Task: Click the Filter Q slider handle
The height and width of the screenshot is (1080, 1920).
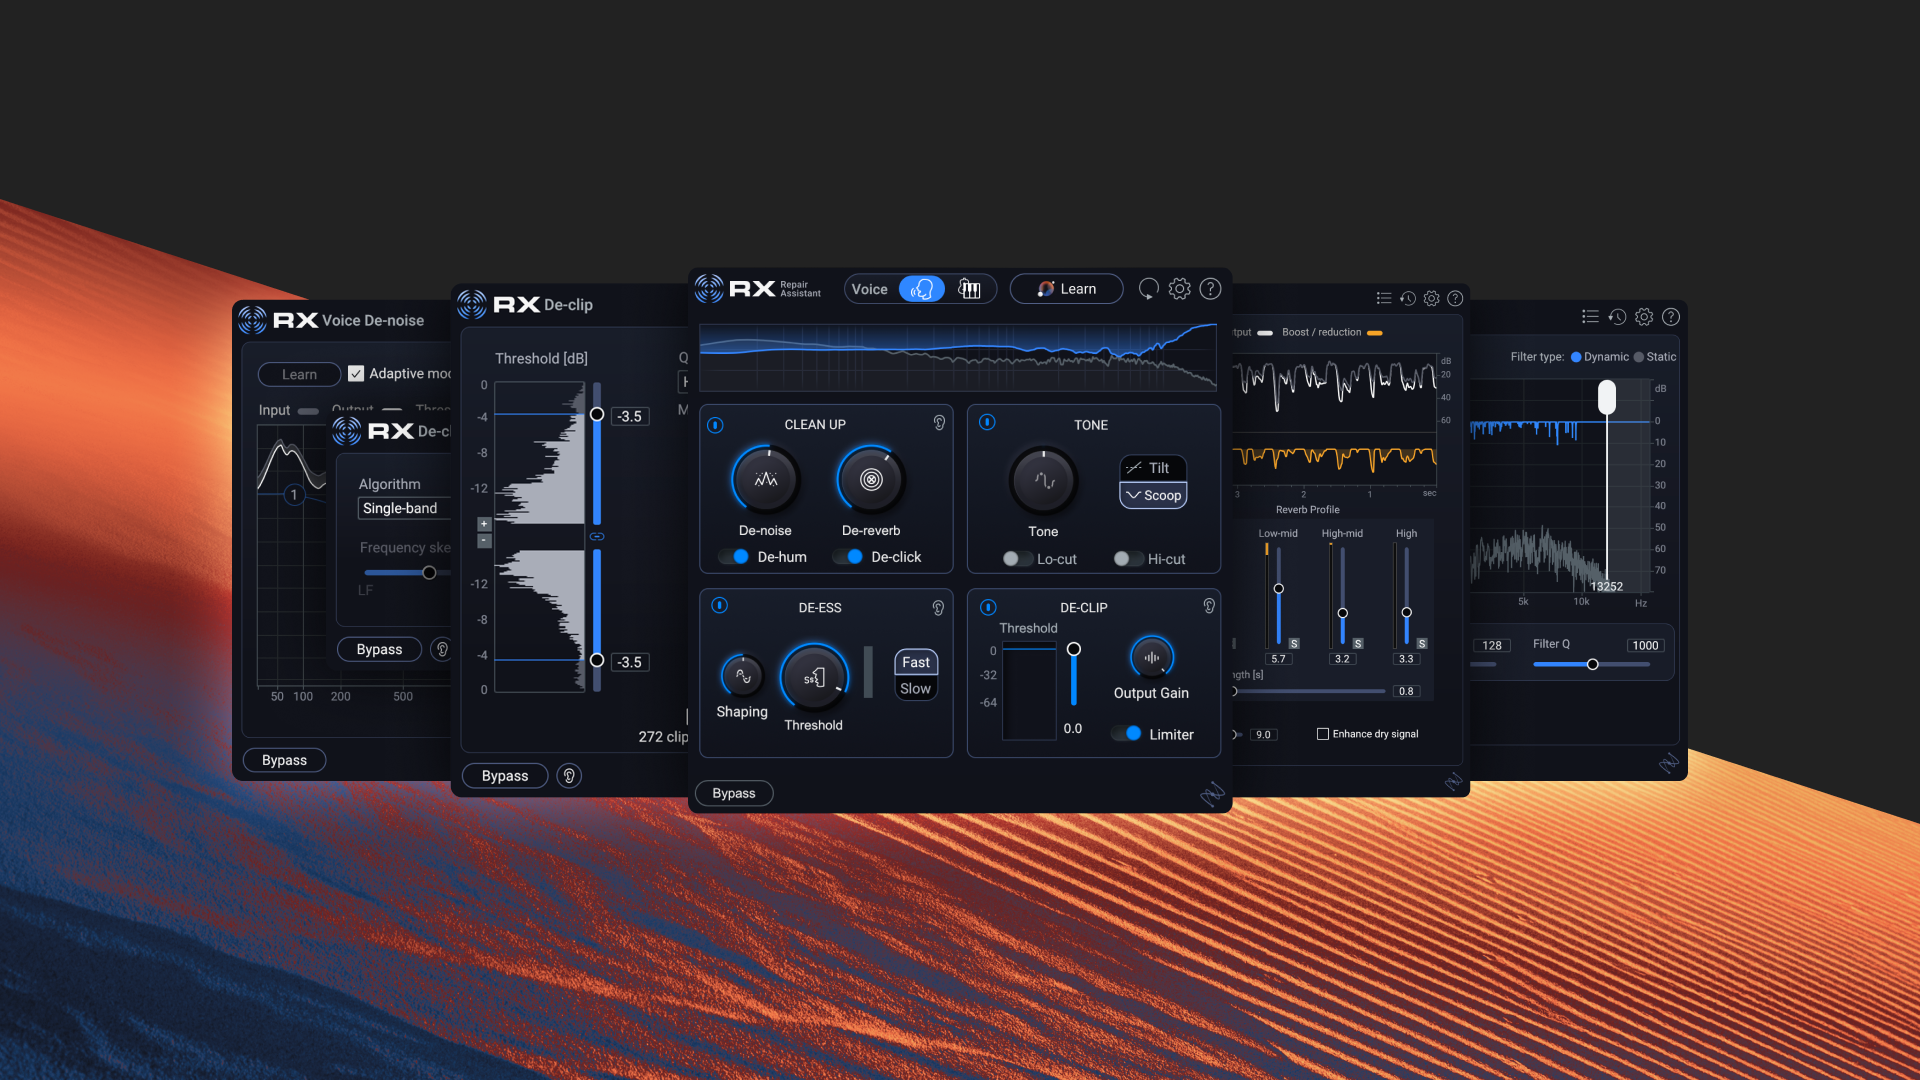Action: pyautogui.click(x=1593, y=664)
